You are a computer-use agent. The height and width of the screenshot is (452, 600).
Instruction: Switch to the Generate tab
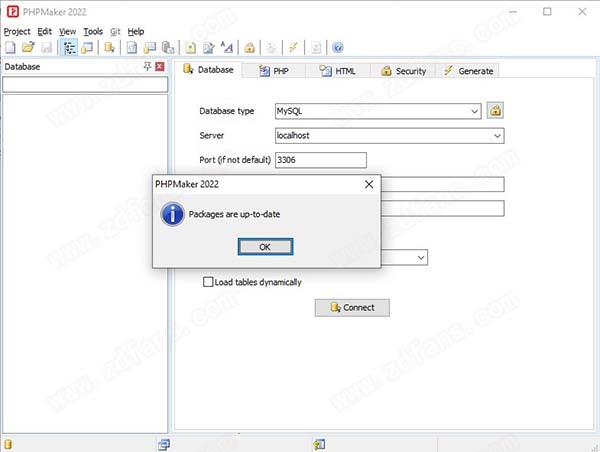(x=468, y=71)
